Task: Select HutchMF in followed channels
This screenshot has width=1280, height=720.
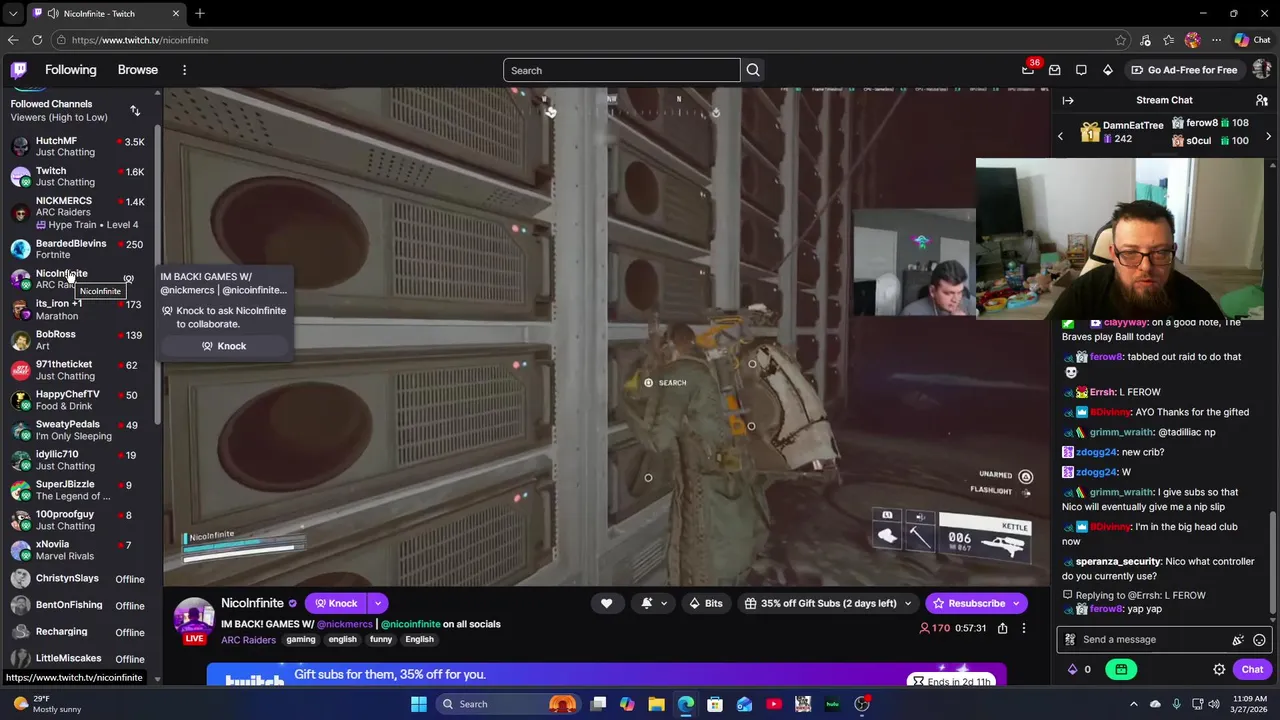Action: 80,146
